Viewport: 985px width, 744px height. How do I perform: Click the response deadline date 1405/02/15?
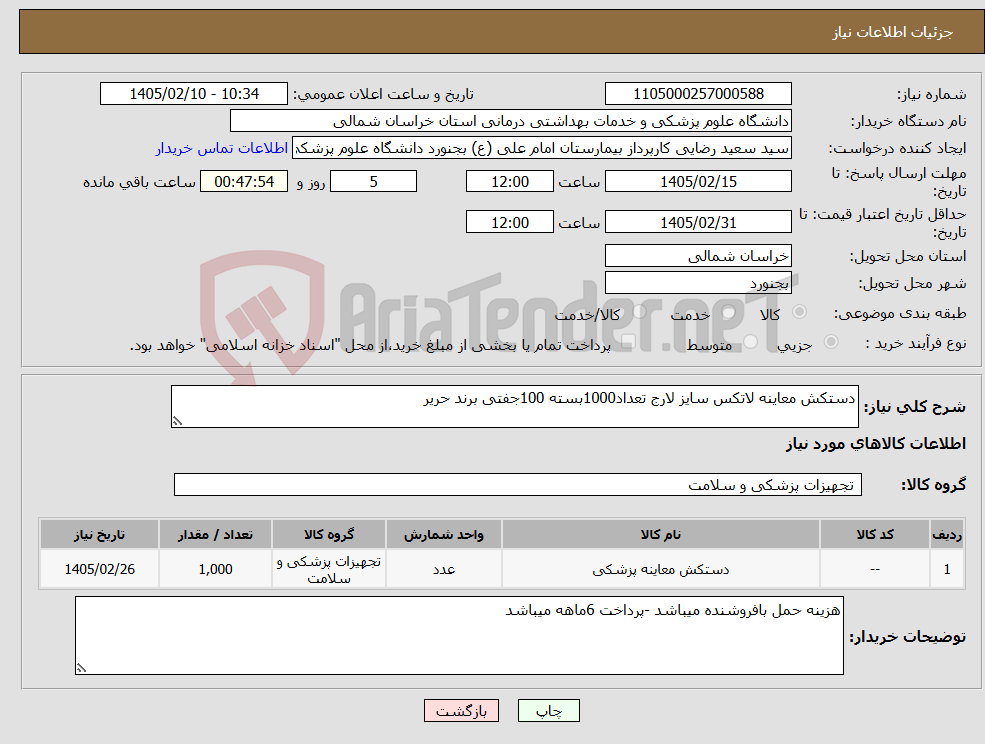click(x=698, y=182)
